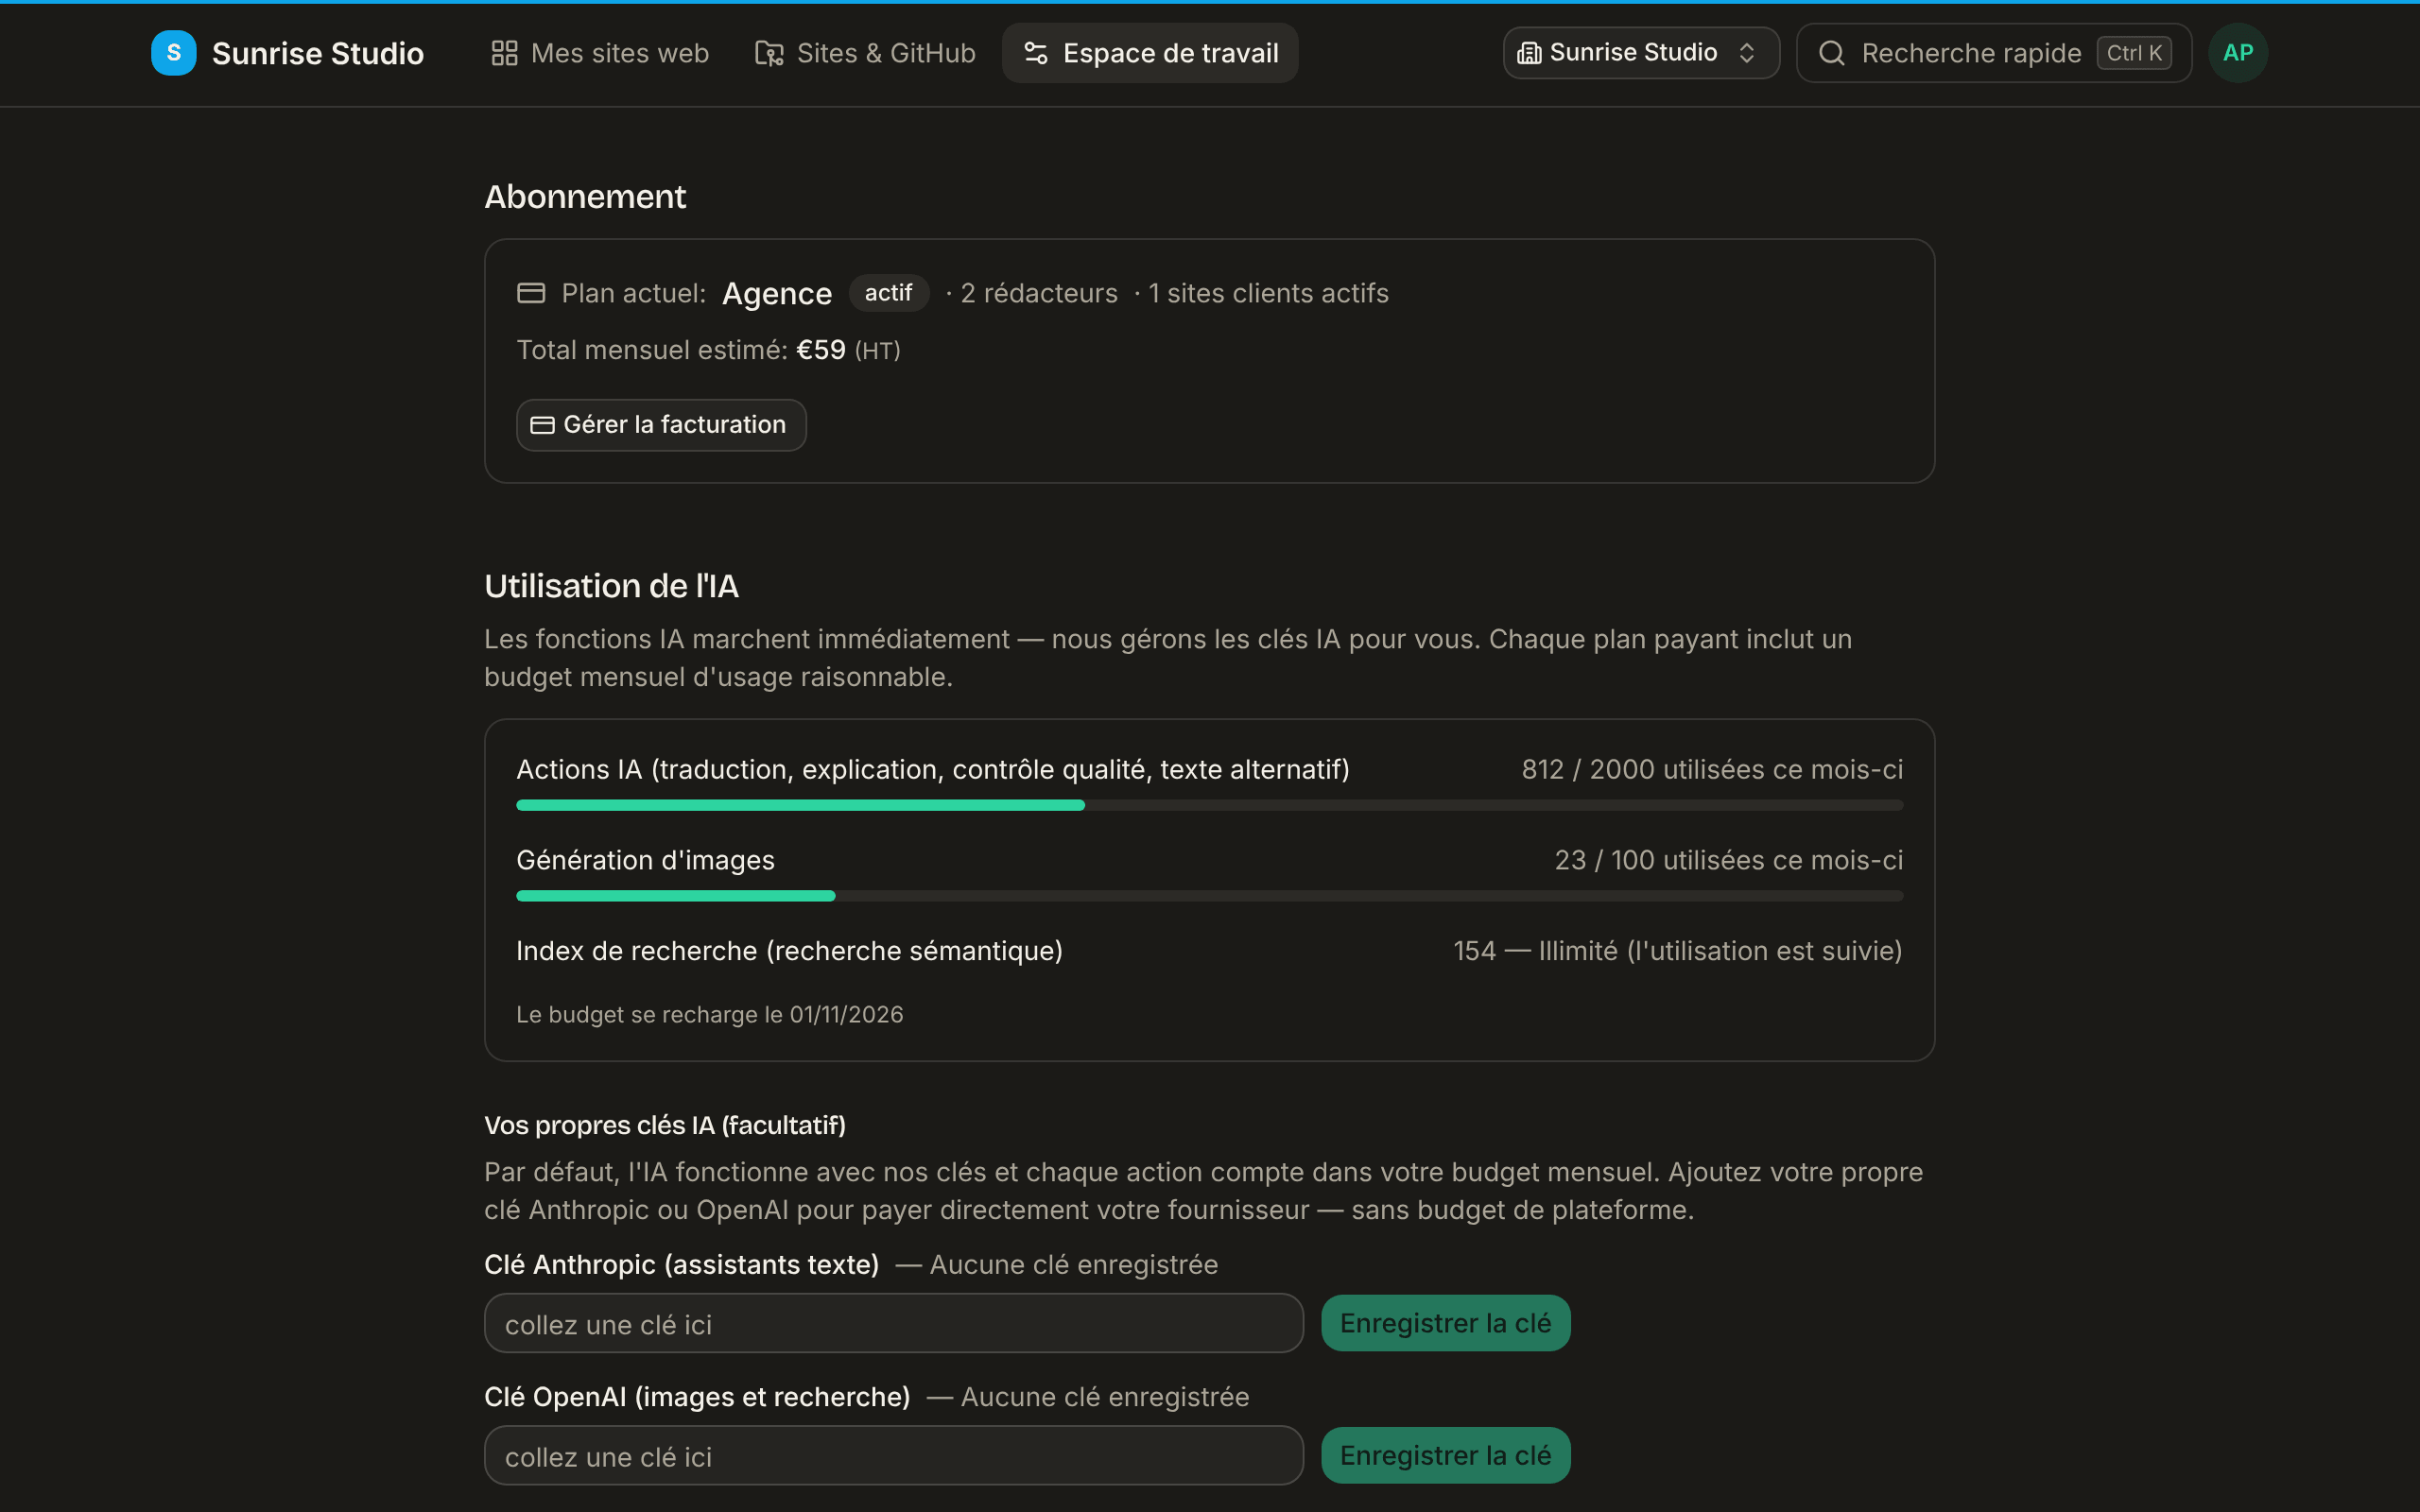Click the building icon in workspace switcher
The height and width of the screenshot is (1512, 2420).
pyautogui.click(x=1529, y=53)
